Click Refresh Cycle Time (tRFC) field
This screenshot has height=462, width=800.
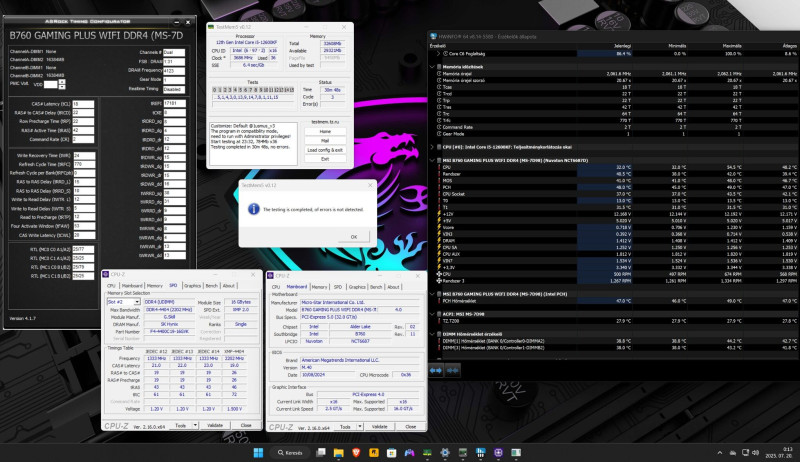pyautogui.click(x=85, y=164)
